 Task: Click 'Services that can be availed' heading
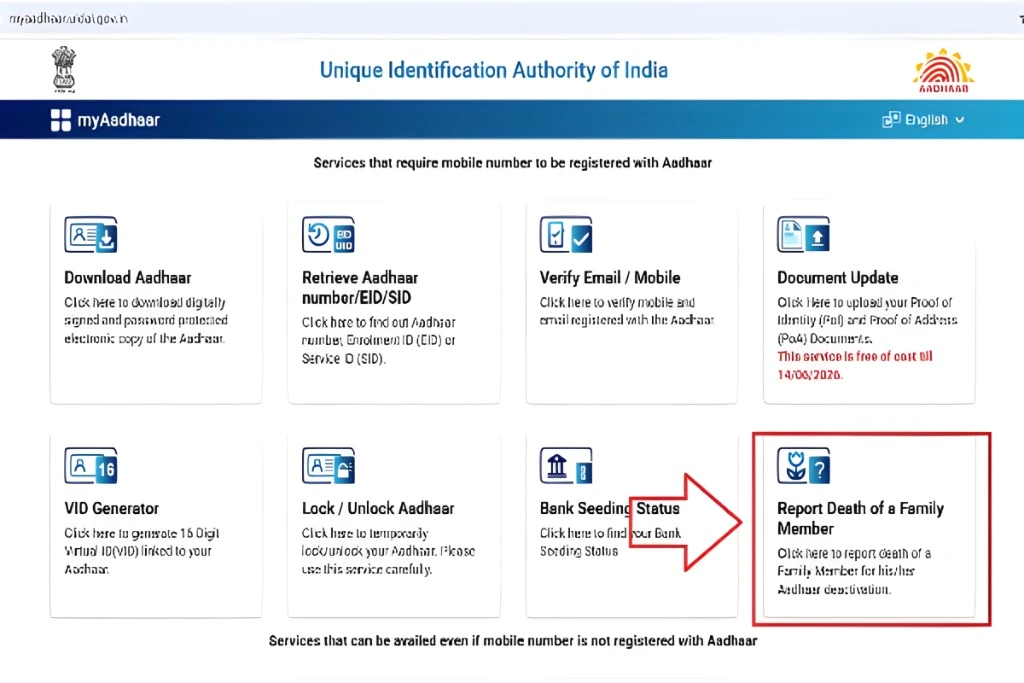tap(513, 641)
